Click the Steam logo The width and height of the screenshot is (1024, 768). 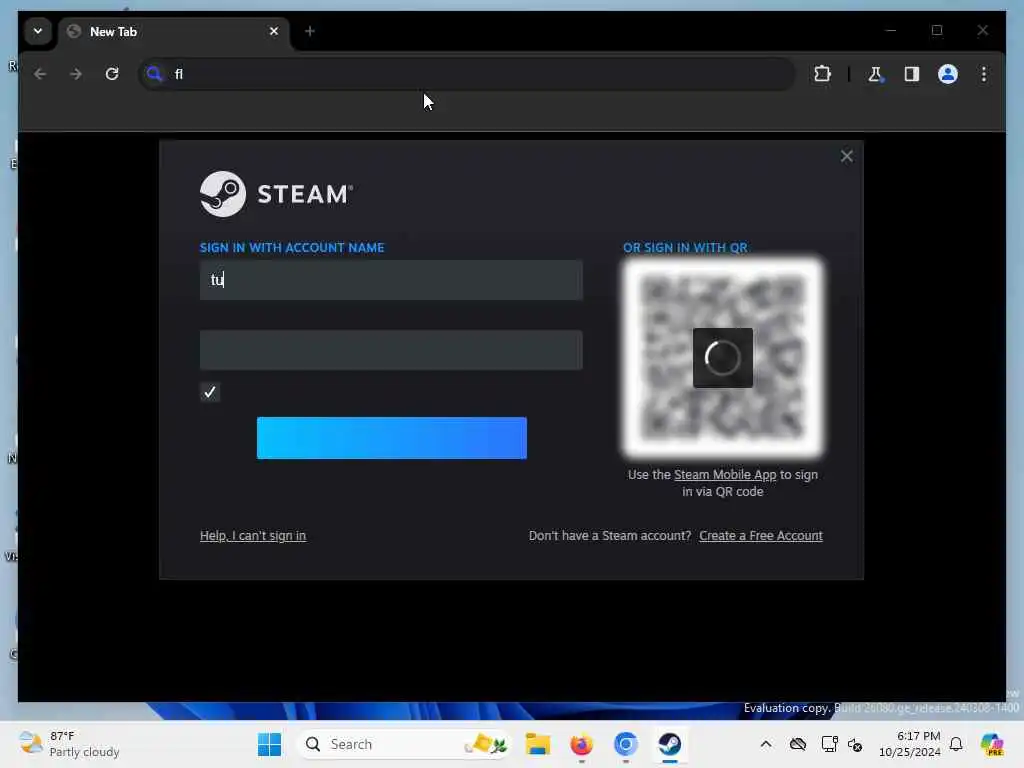click(276, 194)
